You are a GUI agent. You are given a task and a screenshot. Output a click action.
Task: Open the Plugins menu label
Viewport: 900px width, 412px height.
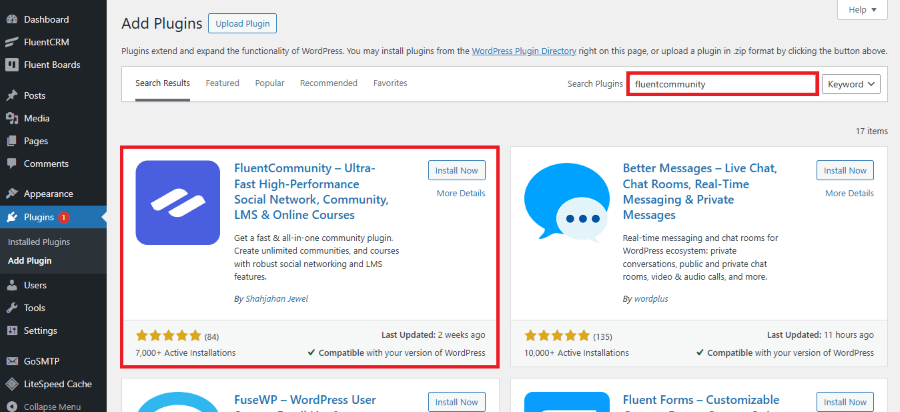tap(39, 217)
